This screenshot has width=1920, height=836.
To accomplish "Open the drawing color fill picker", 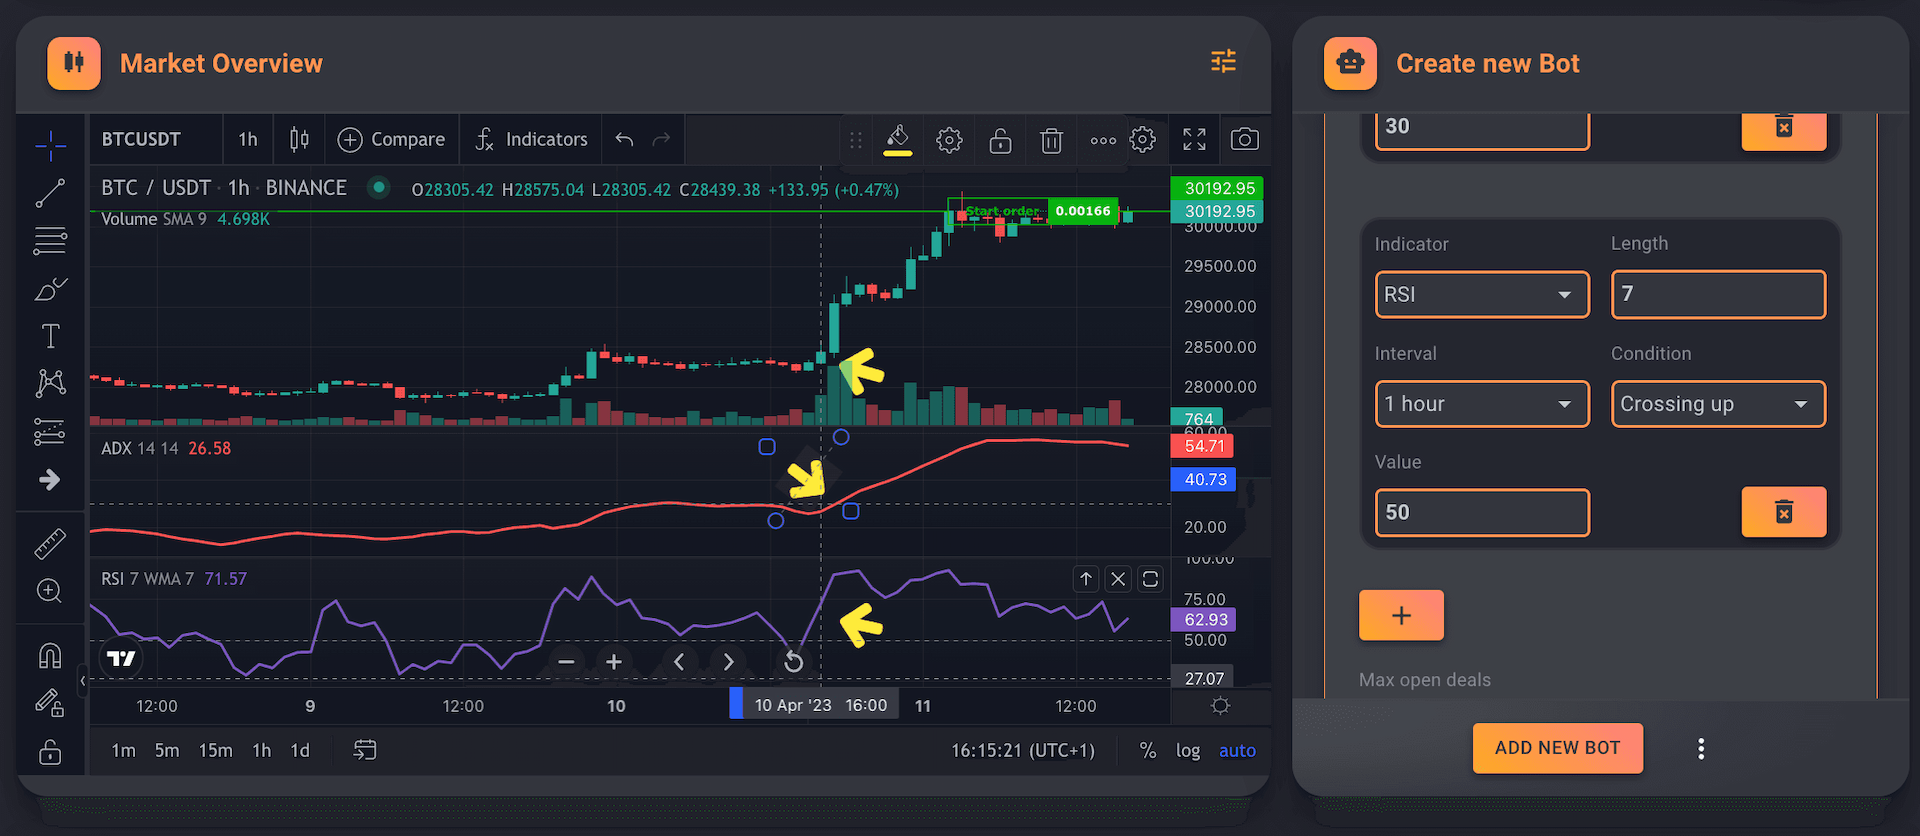I will coord(897,140).
